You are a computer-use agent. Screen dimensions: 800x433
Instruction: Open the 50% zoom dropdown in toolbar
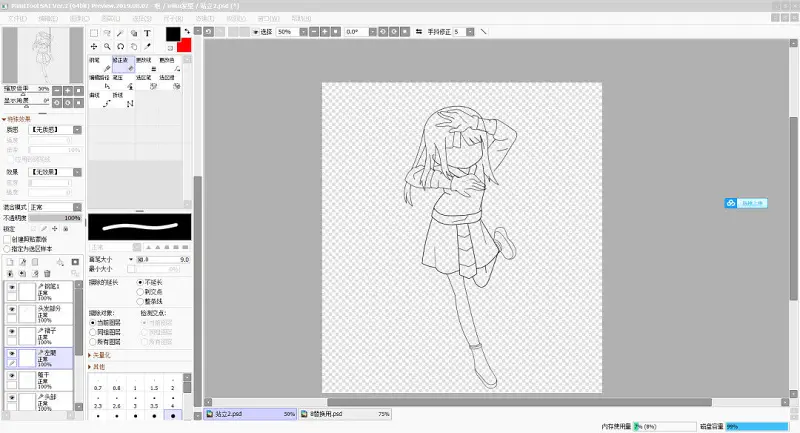point(303,32)
